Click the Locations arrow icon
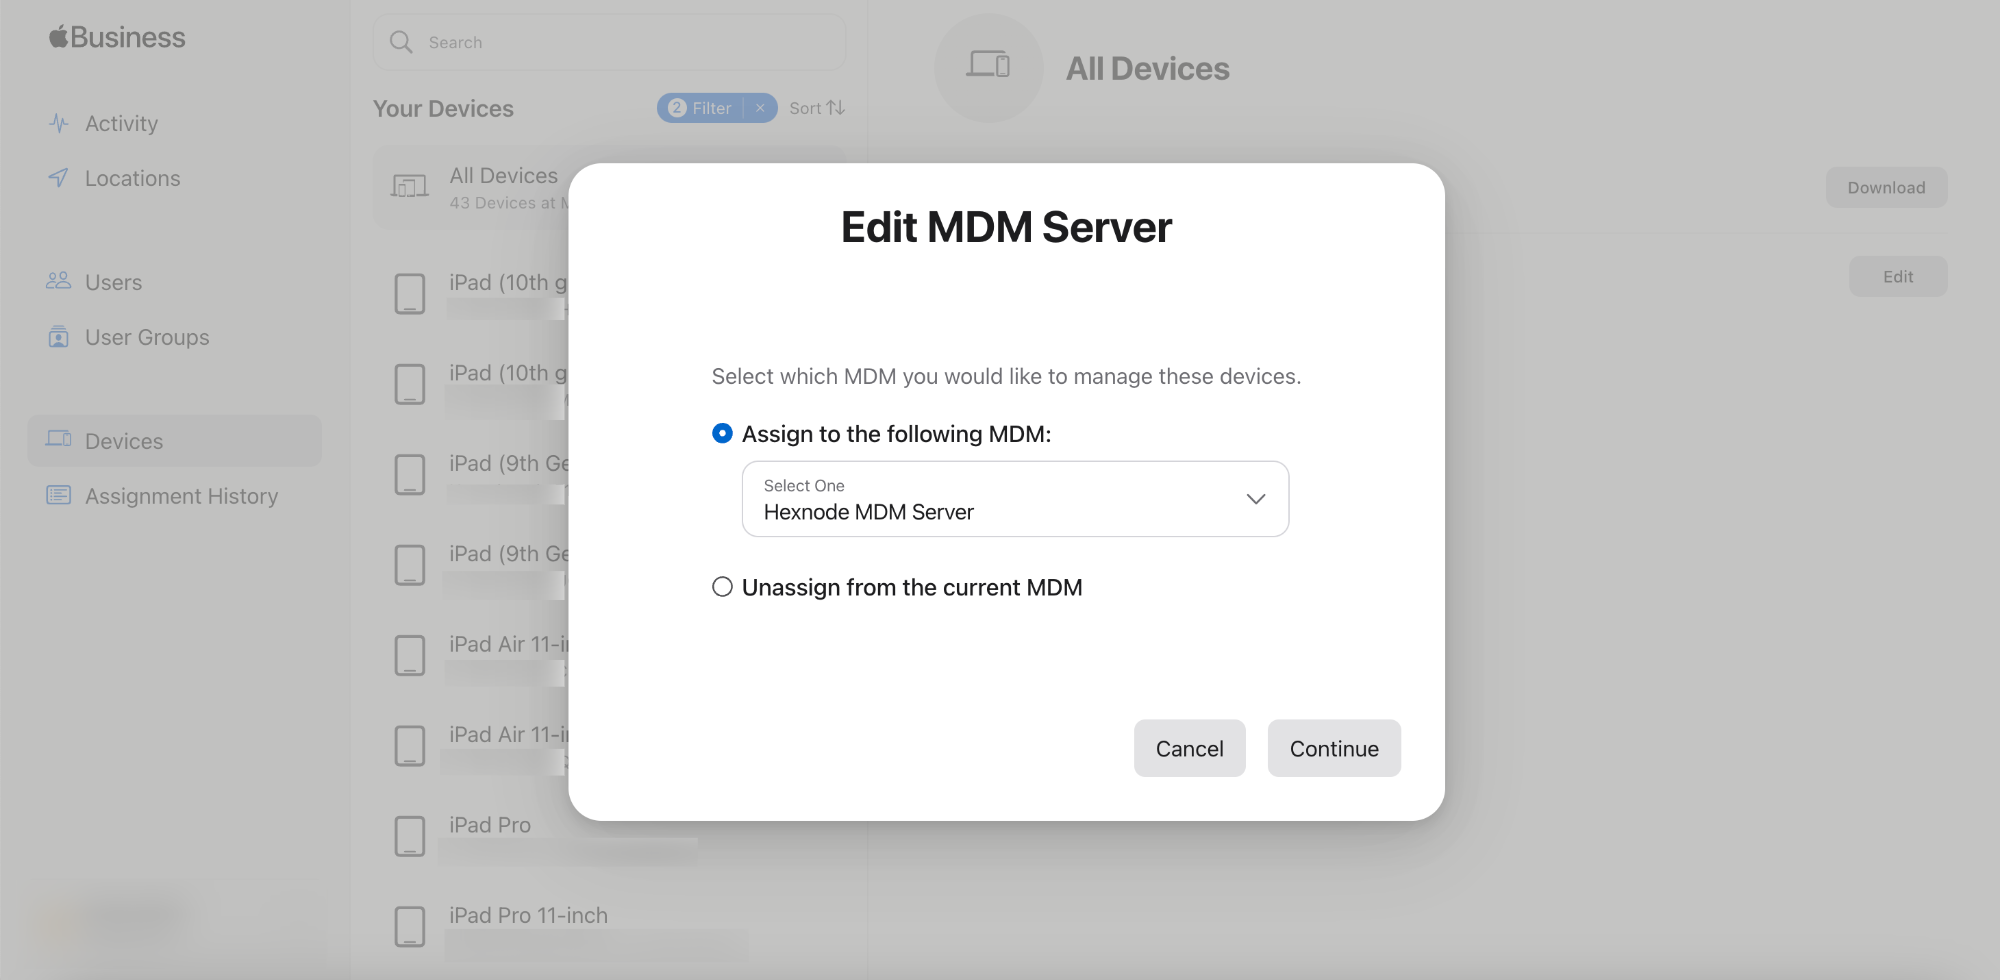 tap(59, 178)
